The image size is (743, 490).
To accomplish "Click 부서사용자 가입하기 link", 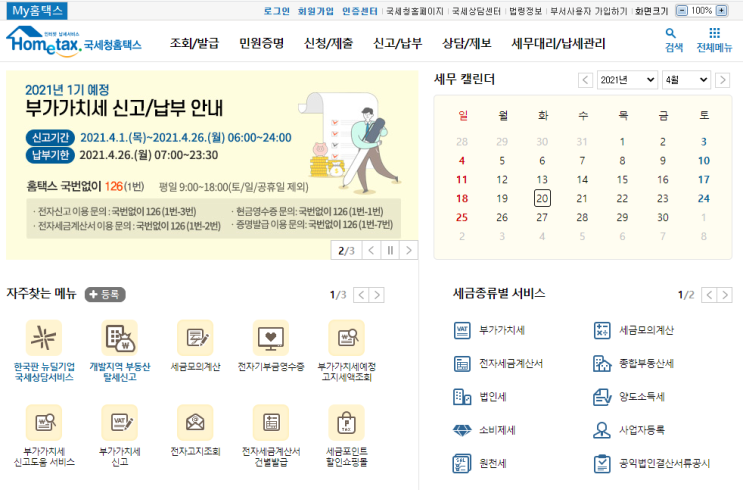I will (589, 11).
